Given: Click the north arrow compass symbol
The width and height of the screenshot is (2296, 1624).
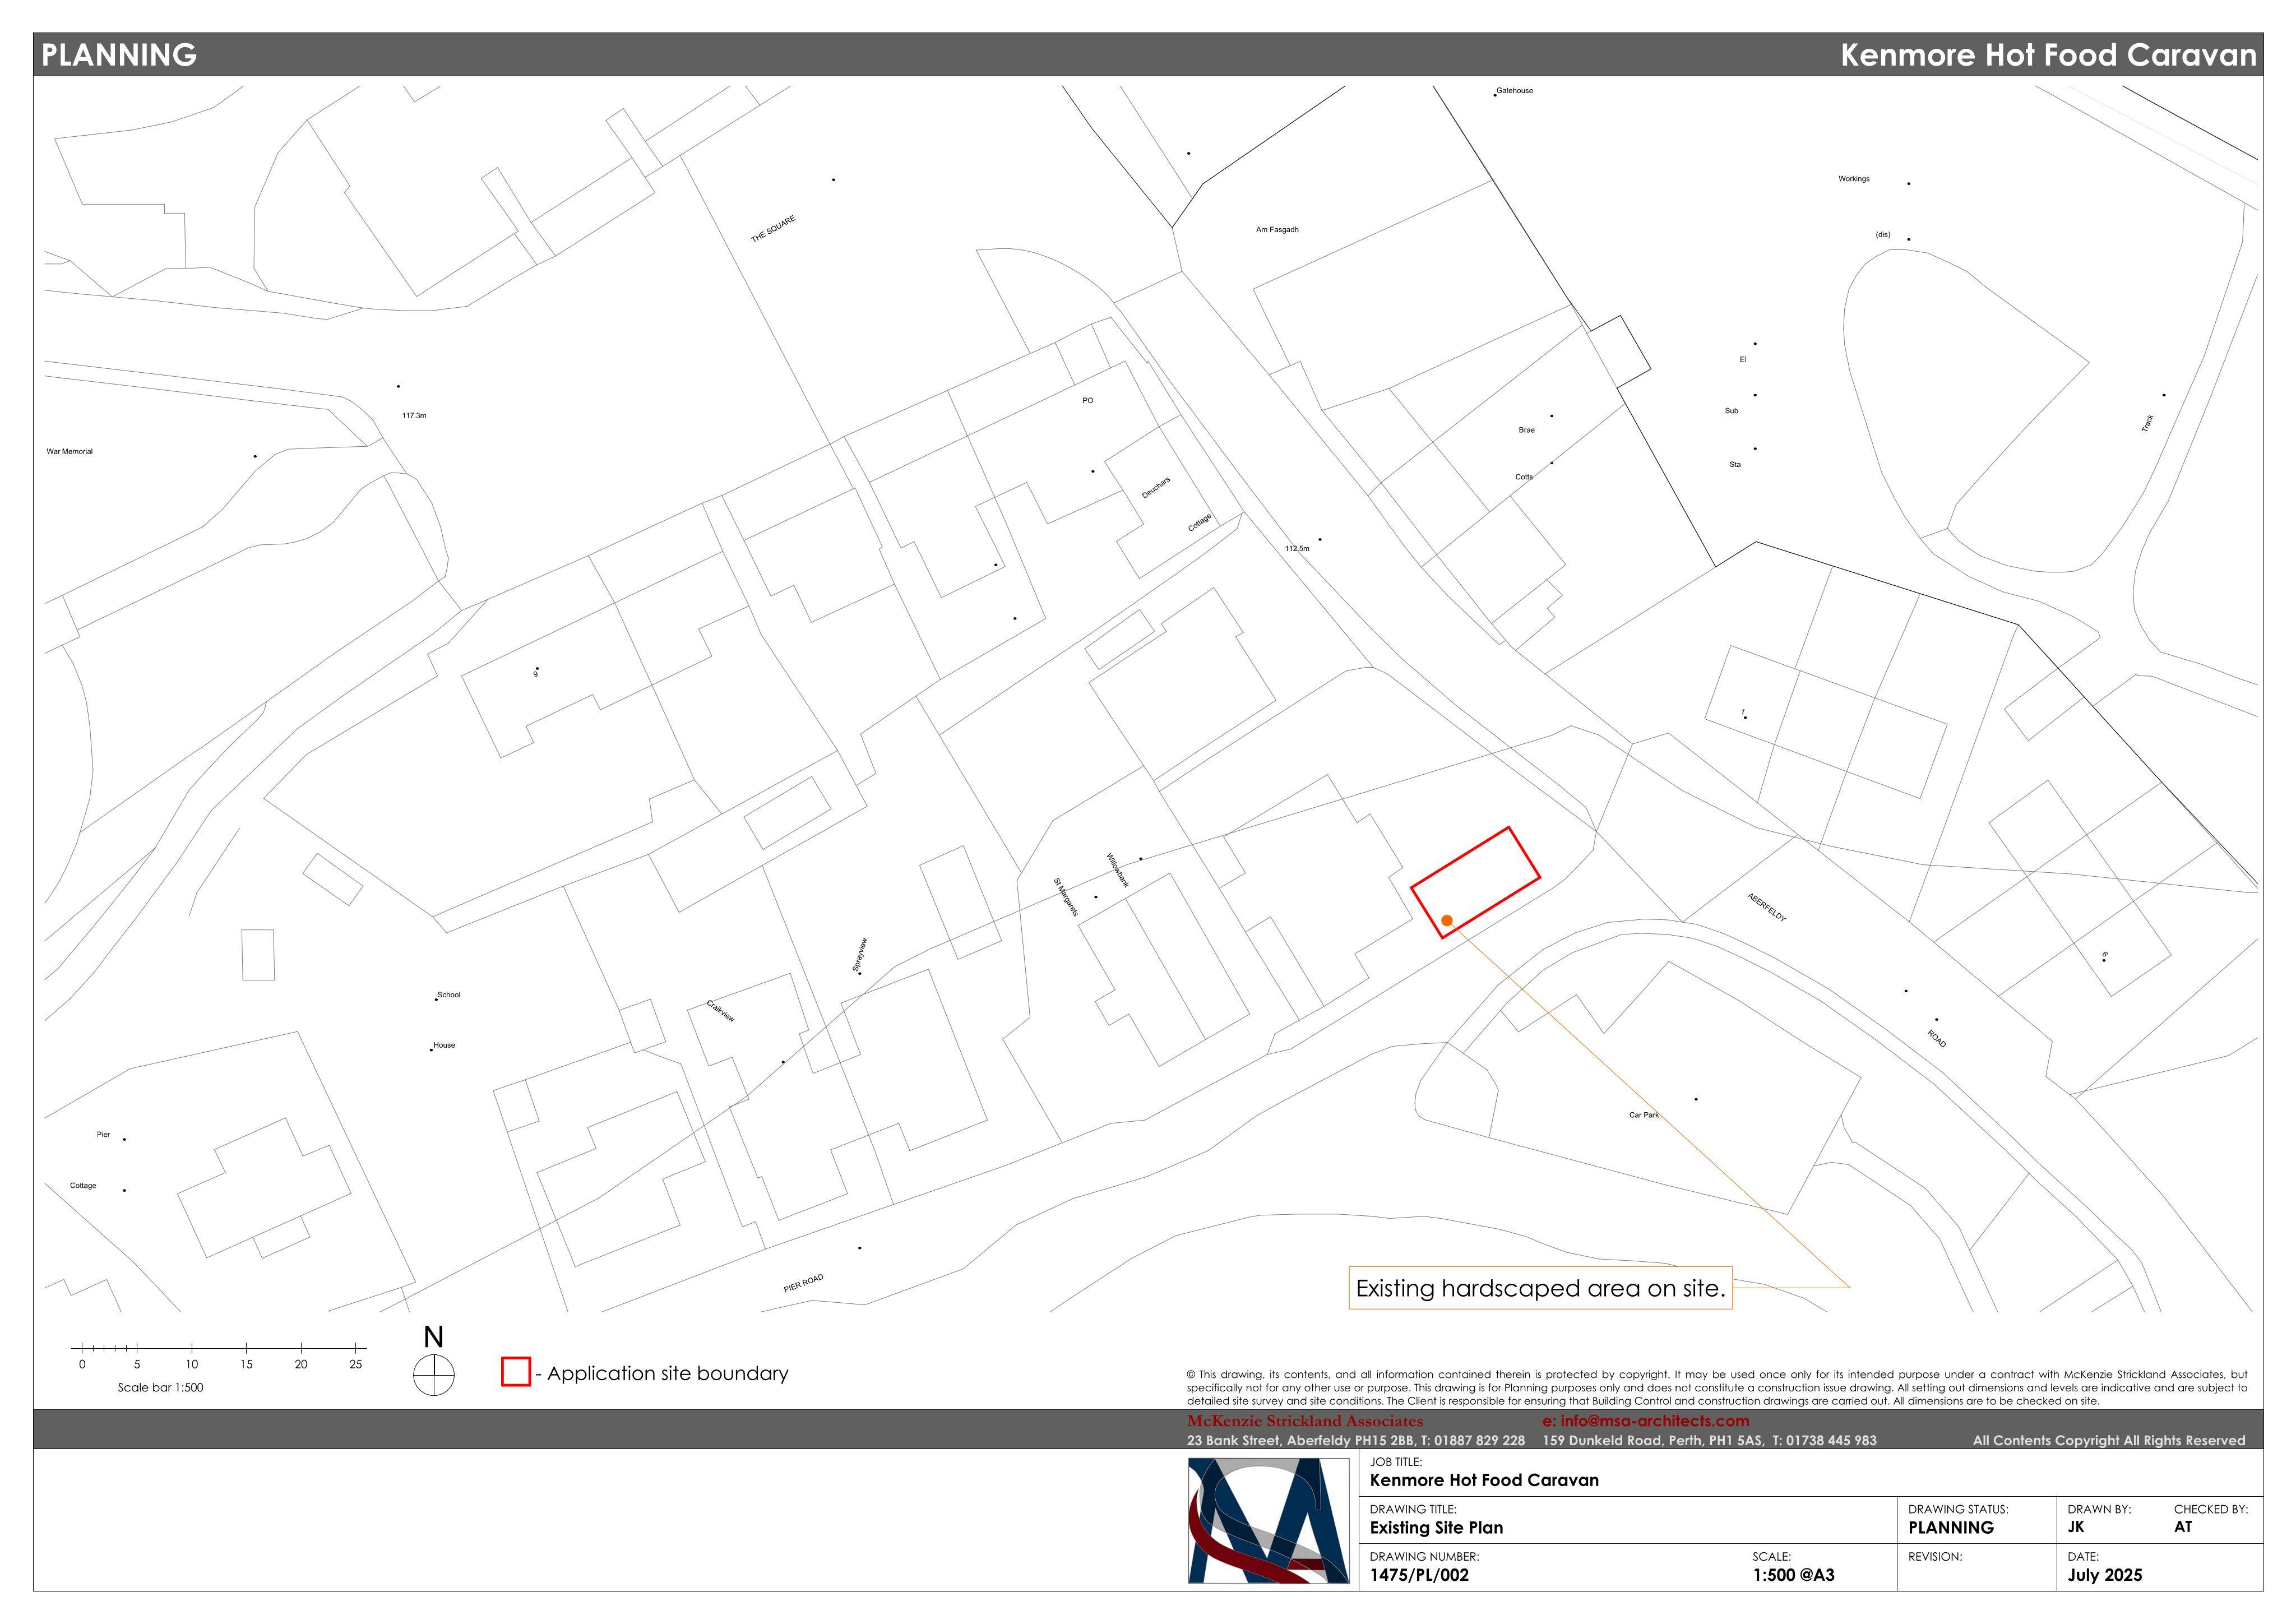Looking at the screenshot, I should (433, 1374).
